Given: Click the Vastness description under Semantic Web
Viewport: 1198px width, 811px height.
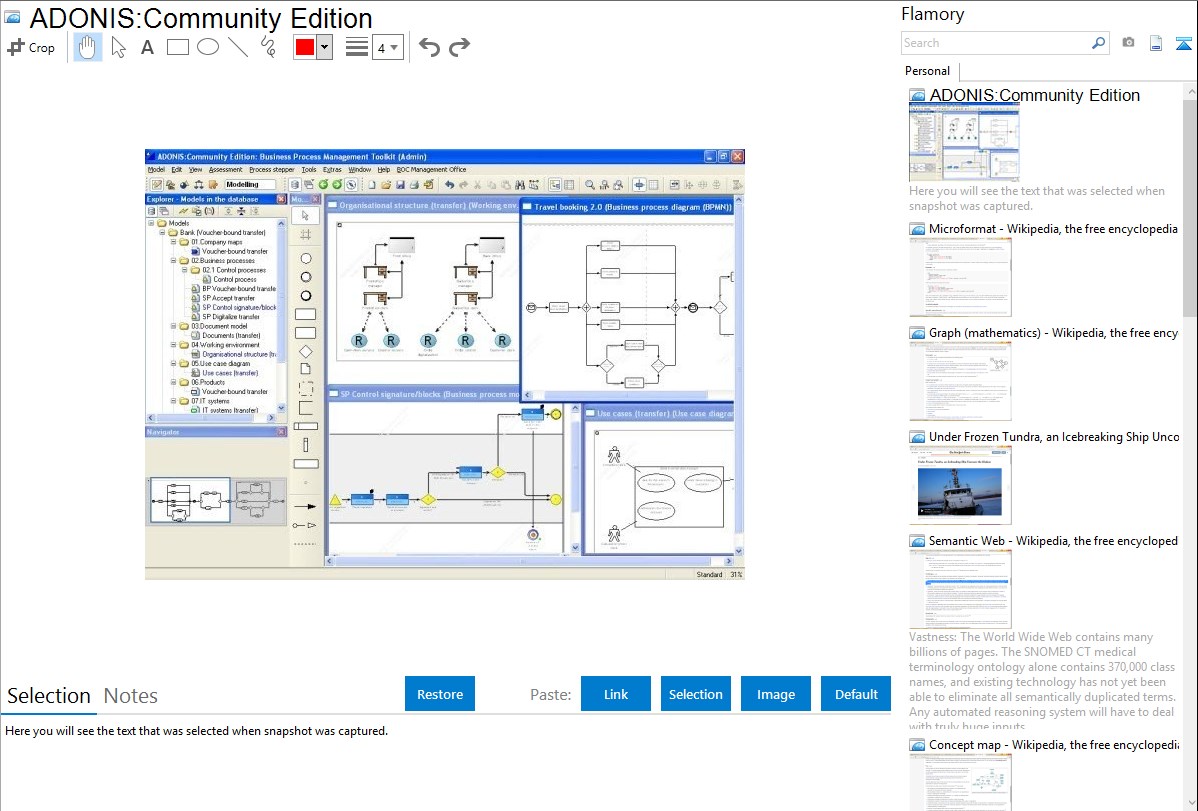Looking at the screenshot, I should pyautogui.click(x=1043, y=681).
